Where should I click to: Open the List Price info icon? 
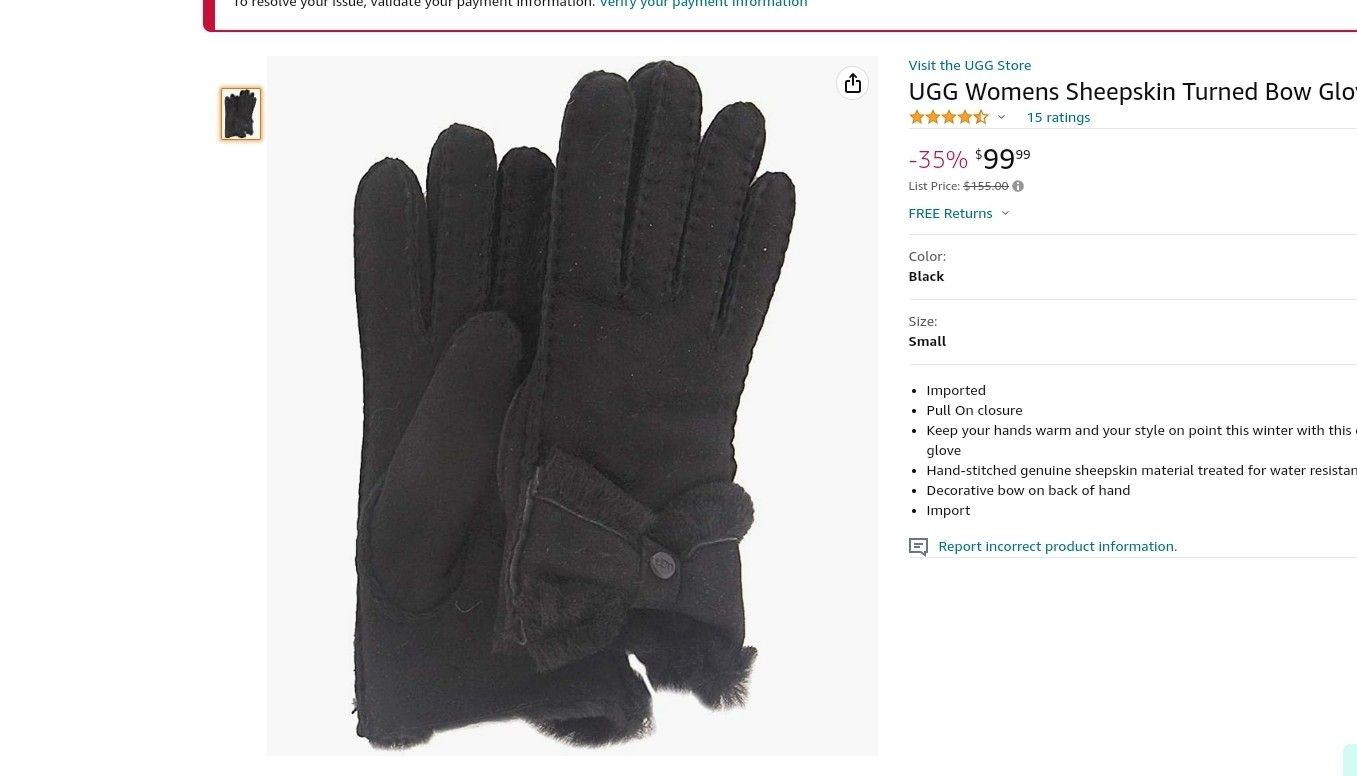click(1018, 186)
